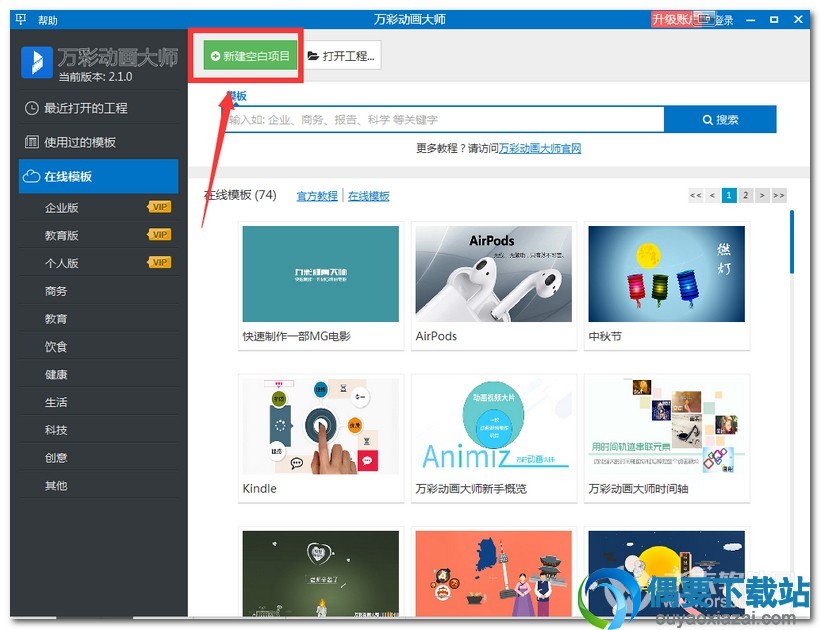Switch to the 在线模板 link tab
This screenshot has height=630, width=821.
click(x=369, y=196)
